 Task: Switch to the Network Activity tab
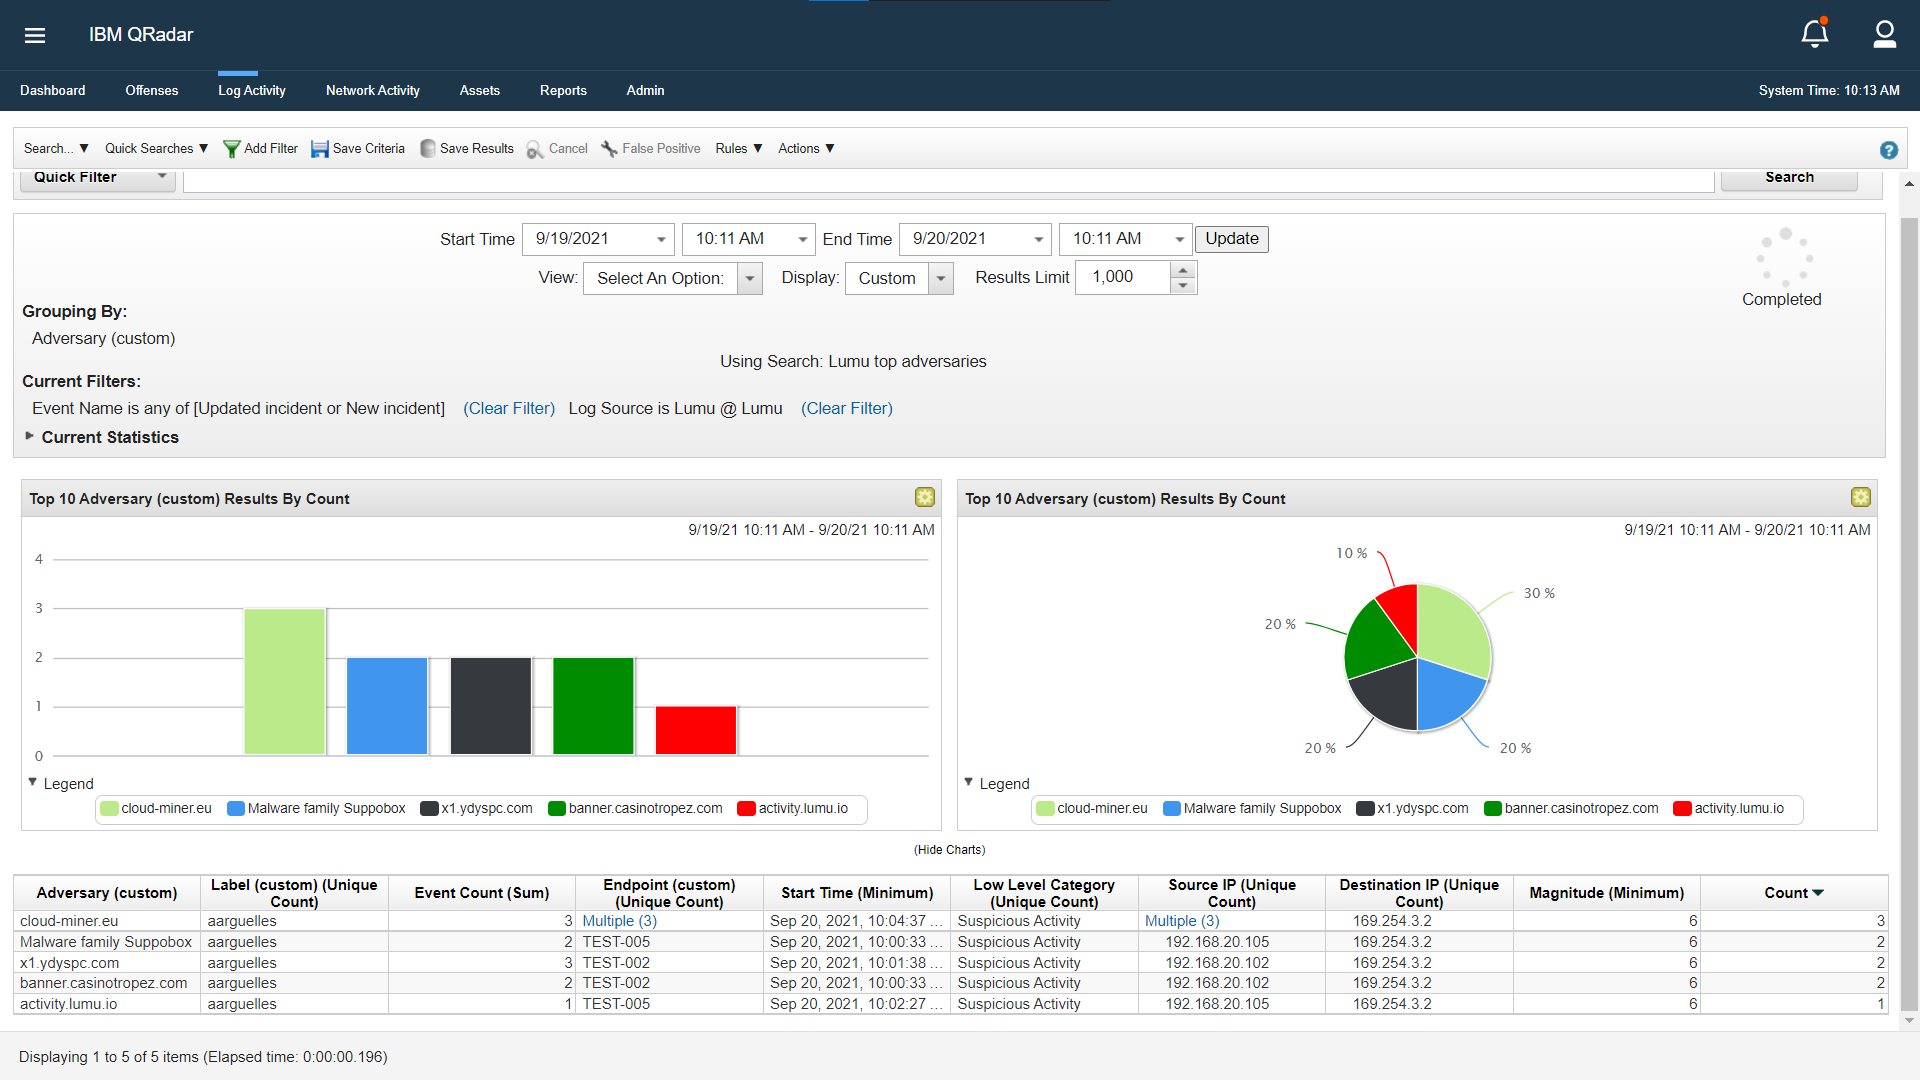373,91
